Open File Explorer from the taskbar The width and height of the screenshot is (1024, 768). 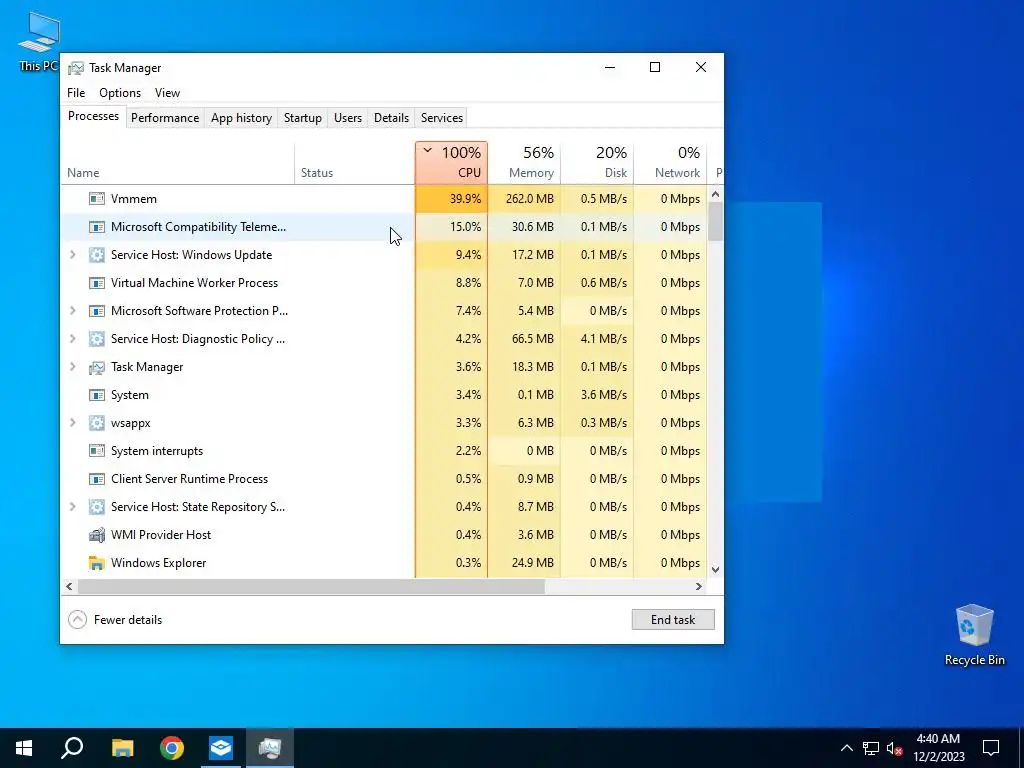[122, 748]
